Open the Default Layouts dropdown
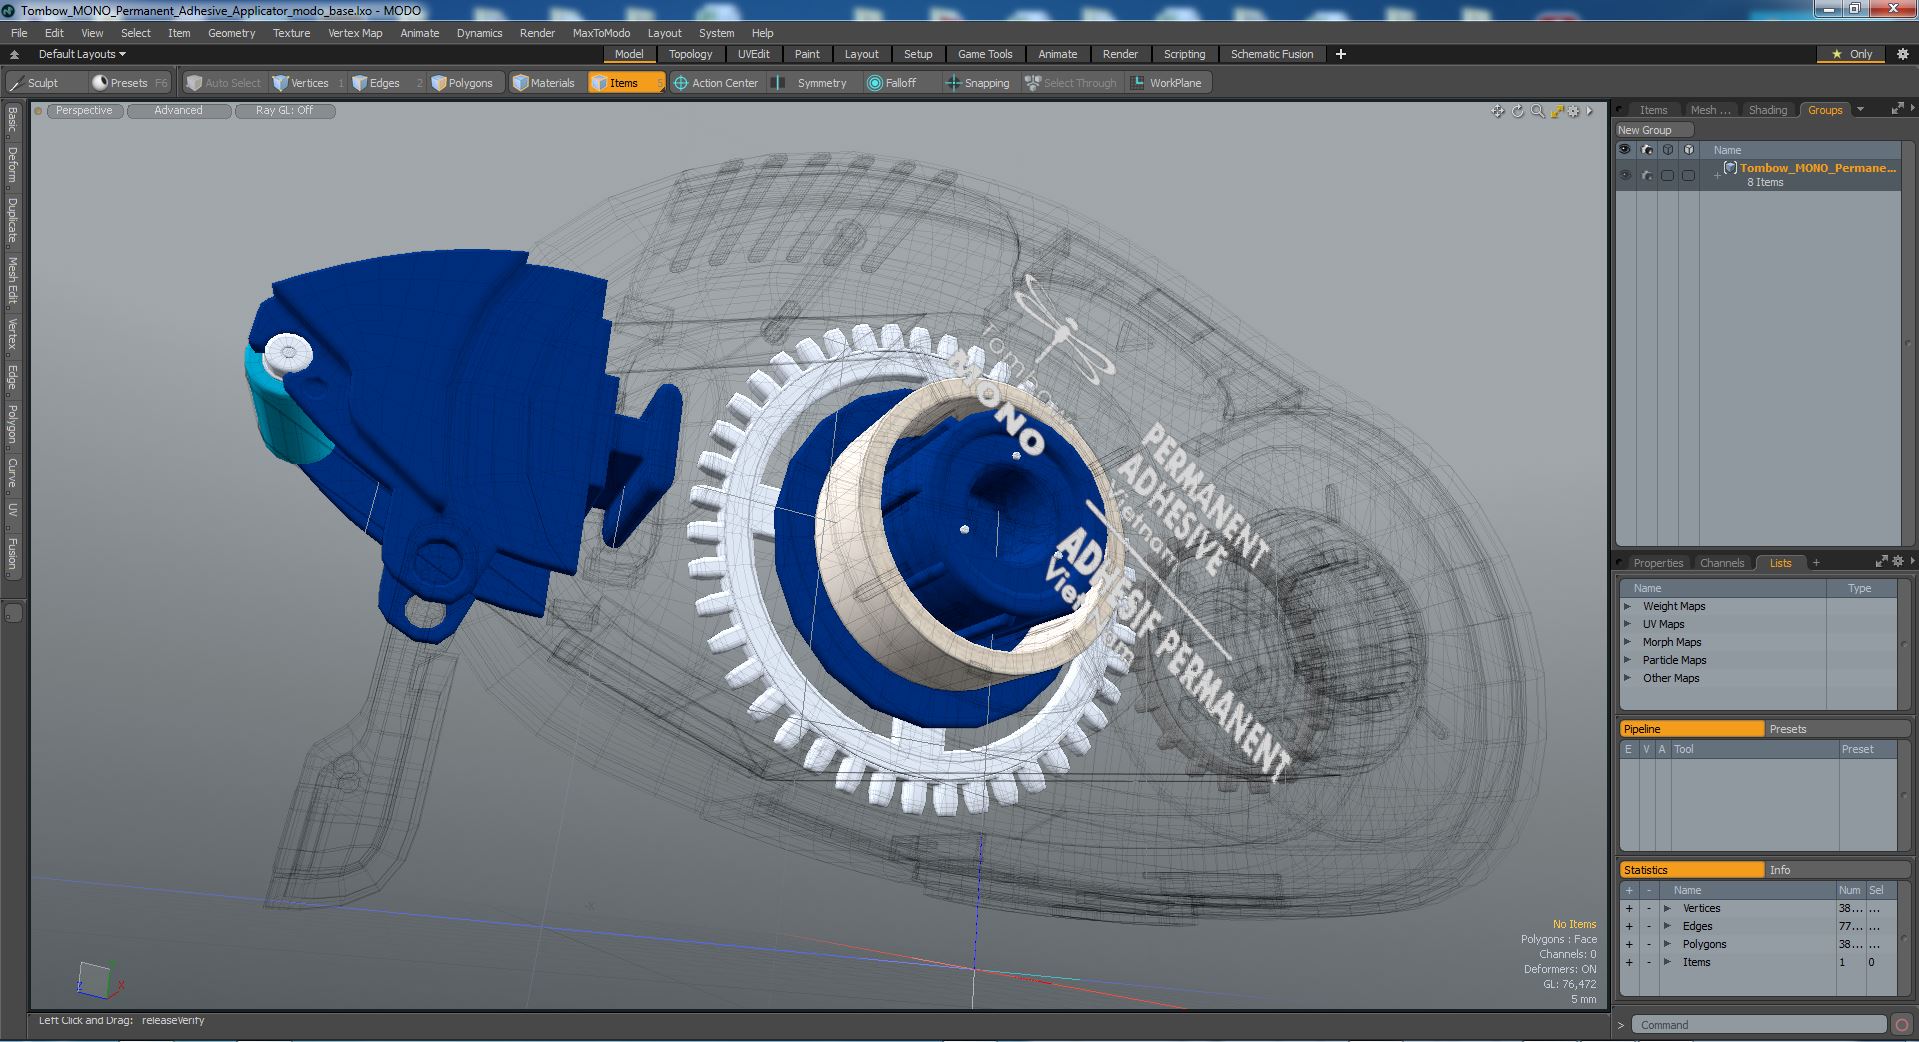Screen dimensions: 1919x1042 click(82, 54)
